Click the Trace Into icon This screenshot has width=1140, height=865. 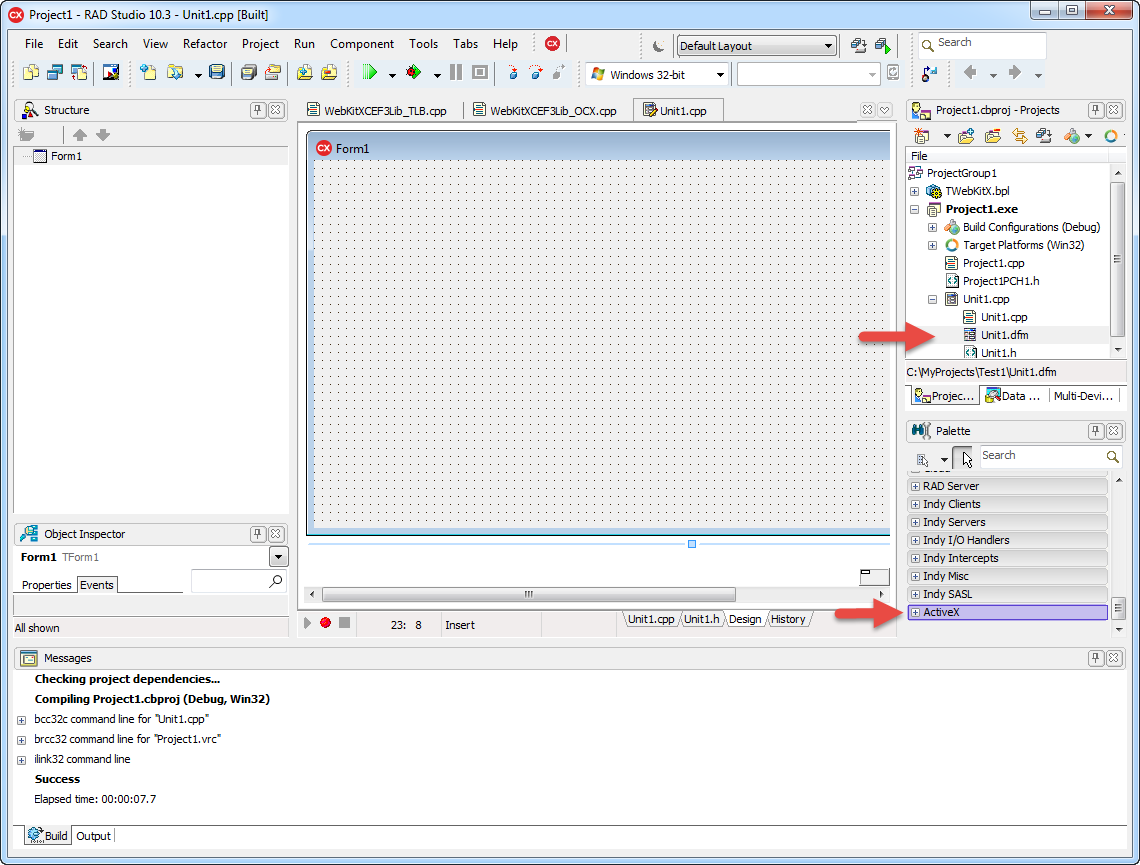(513, 73)
